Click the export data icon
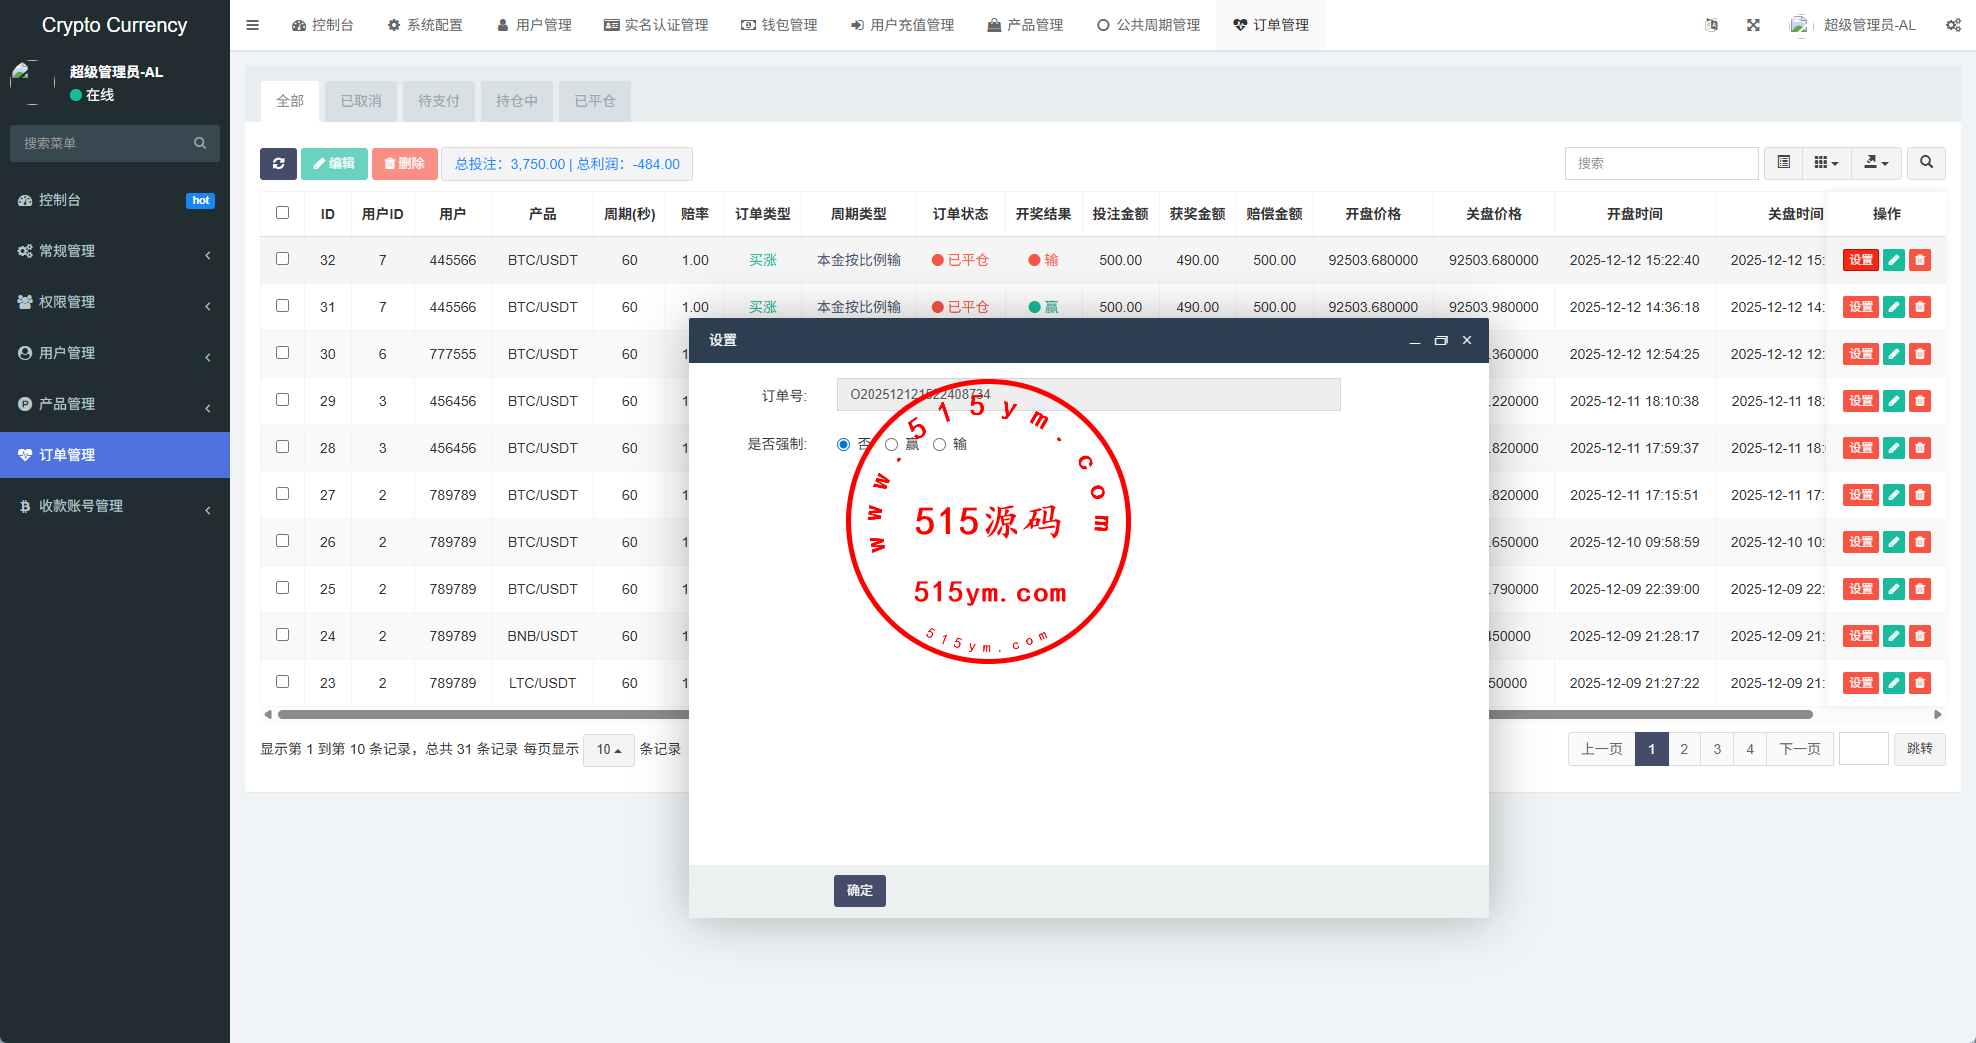 1876,163
